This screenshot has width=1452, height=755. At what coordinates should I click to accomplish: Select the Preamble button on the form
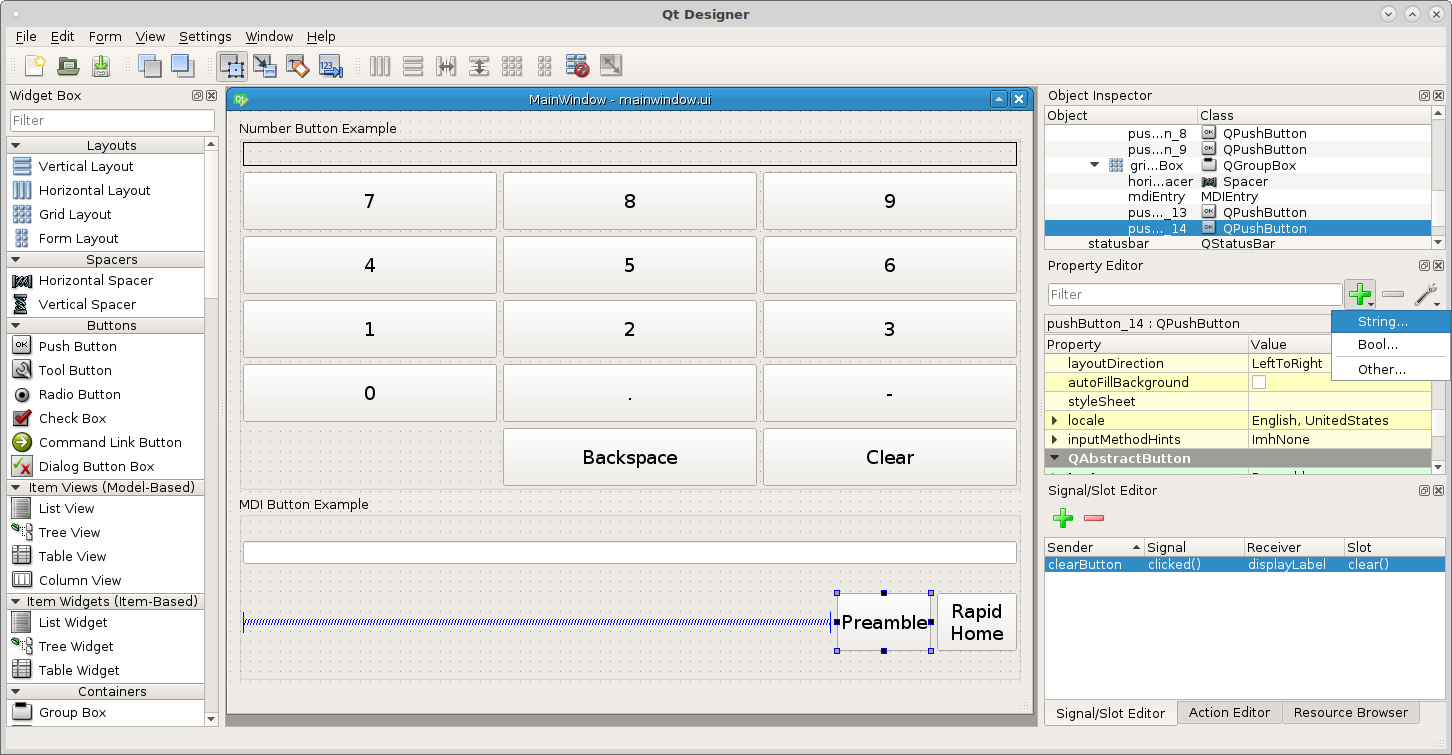(x=884, y=622)
